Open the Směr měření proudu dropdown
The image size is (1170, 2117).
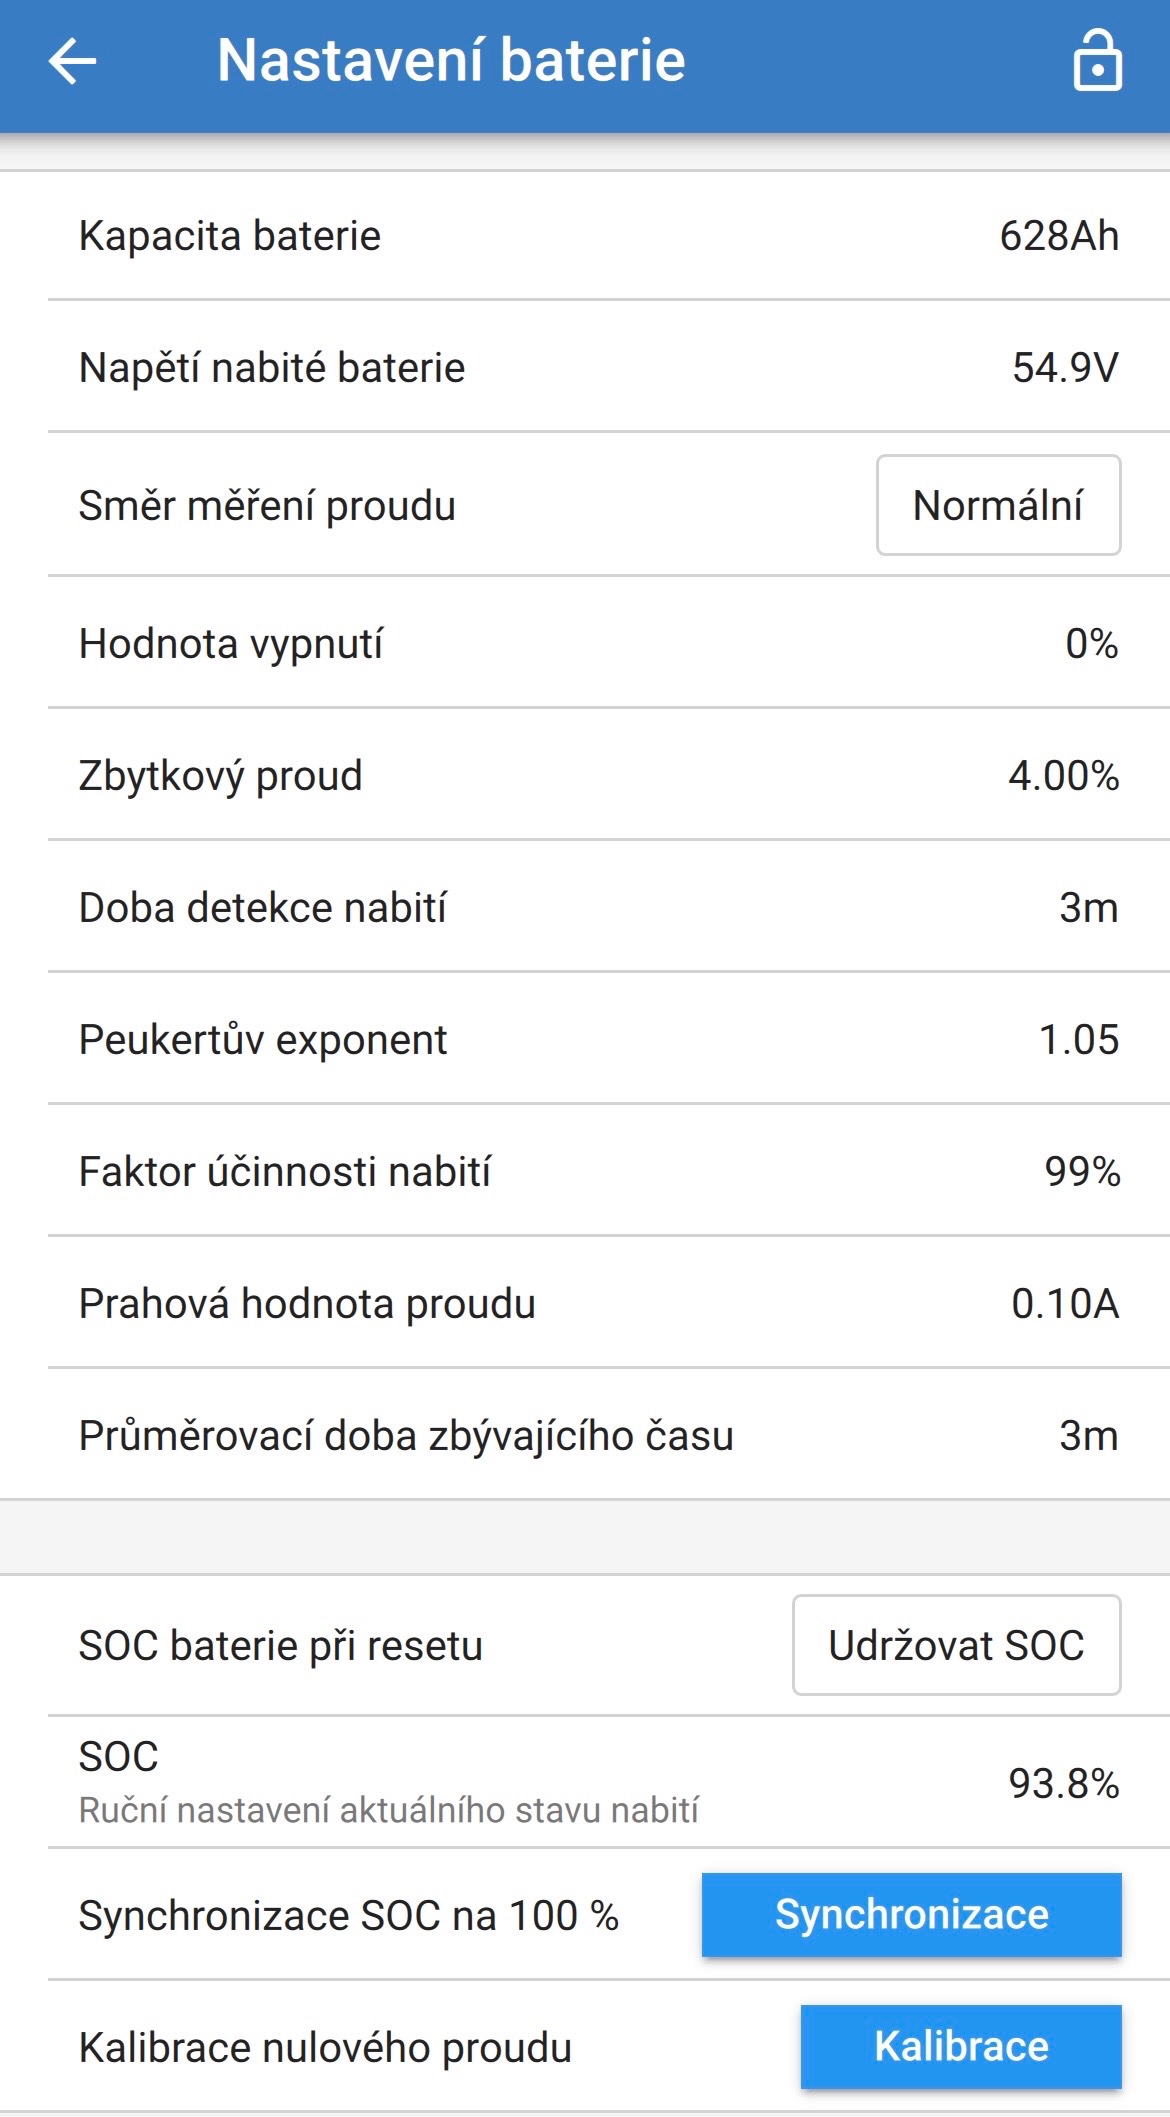(998, 506)
